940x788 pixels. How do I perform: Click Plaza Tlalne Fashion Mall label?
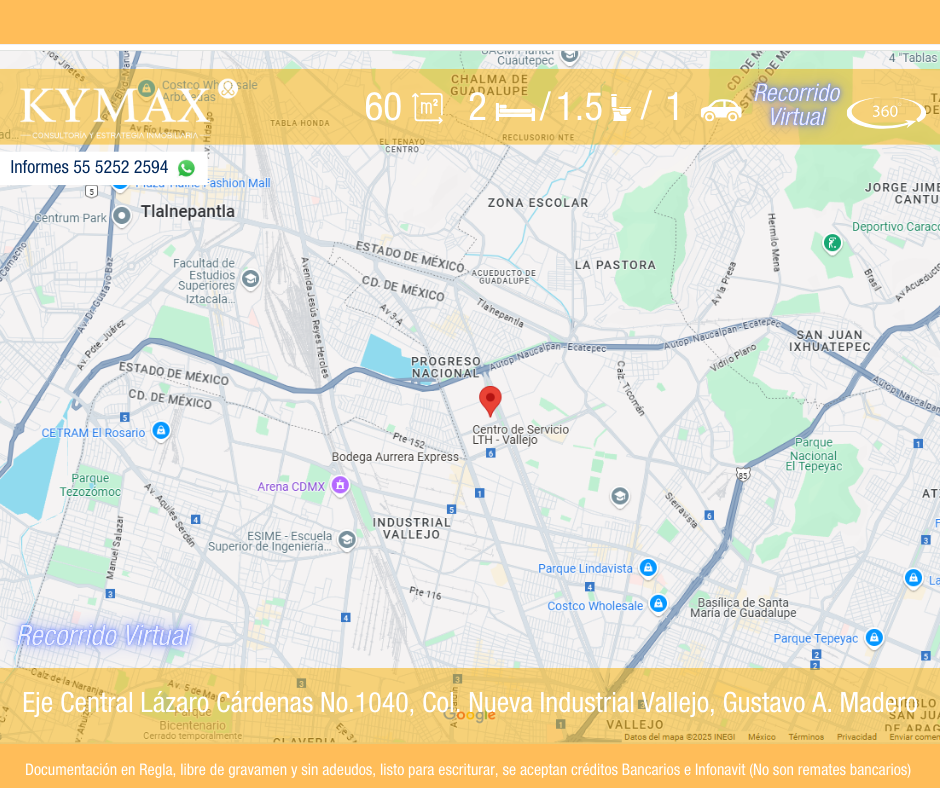[203, 183]
